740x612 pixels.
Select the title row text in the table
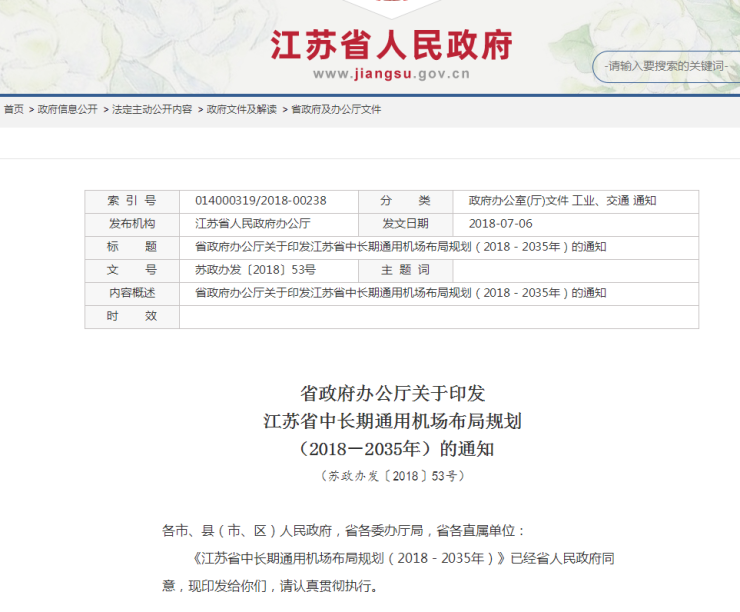(x=401, y=247)
